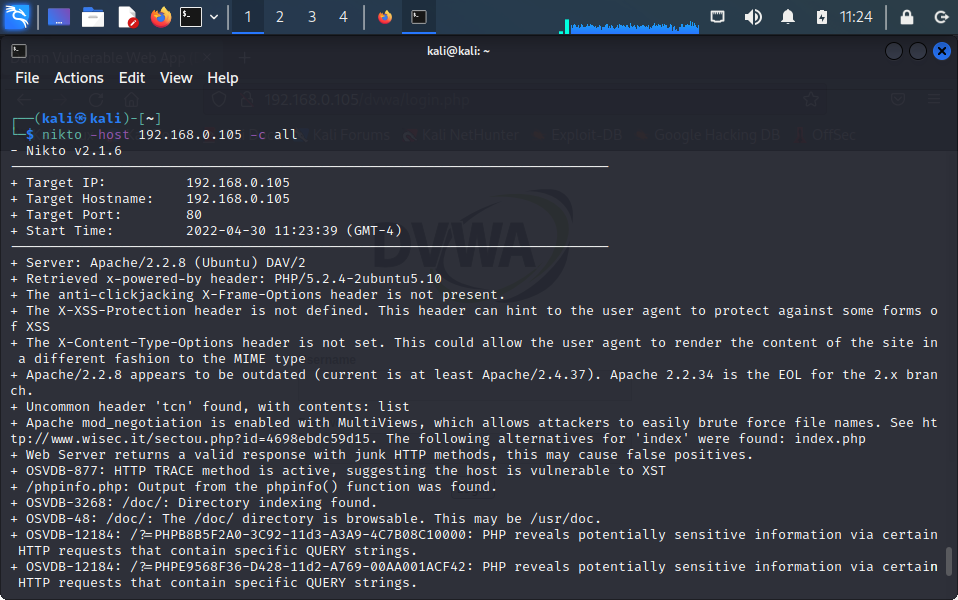Click the 'Apache/2.2.8 appears to be outdated' line
The image size is (958, 600).
point(474,382)
